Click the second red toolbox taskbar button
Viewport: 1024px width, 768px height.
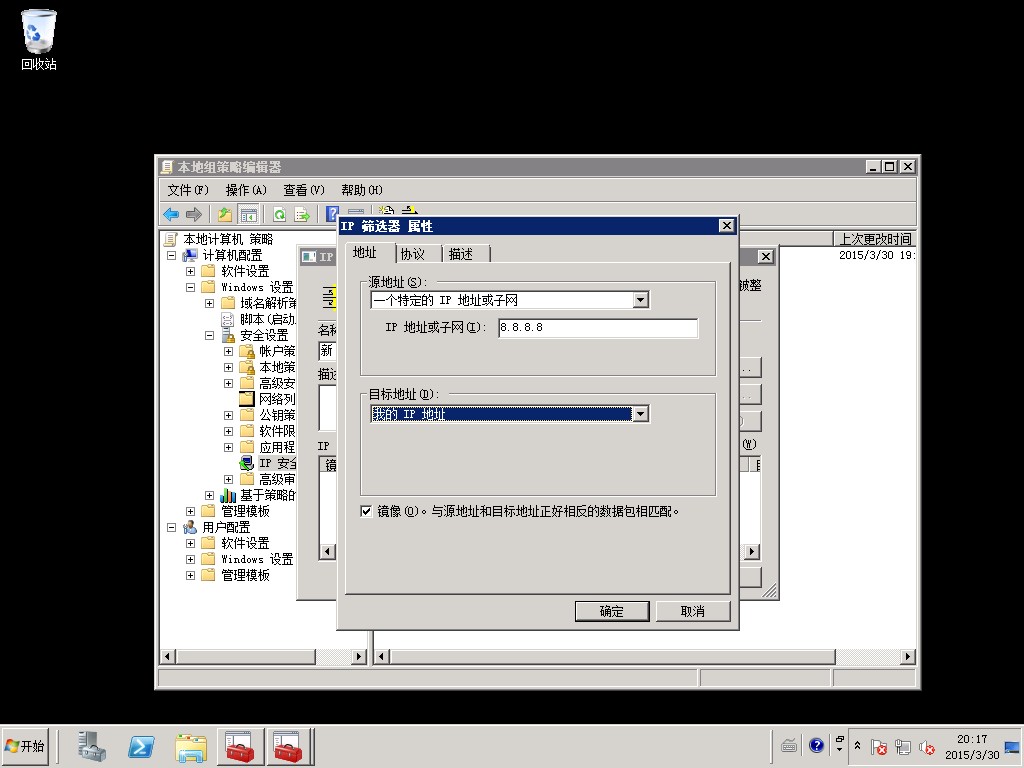(287, 746)
